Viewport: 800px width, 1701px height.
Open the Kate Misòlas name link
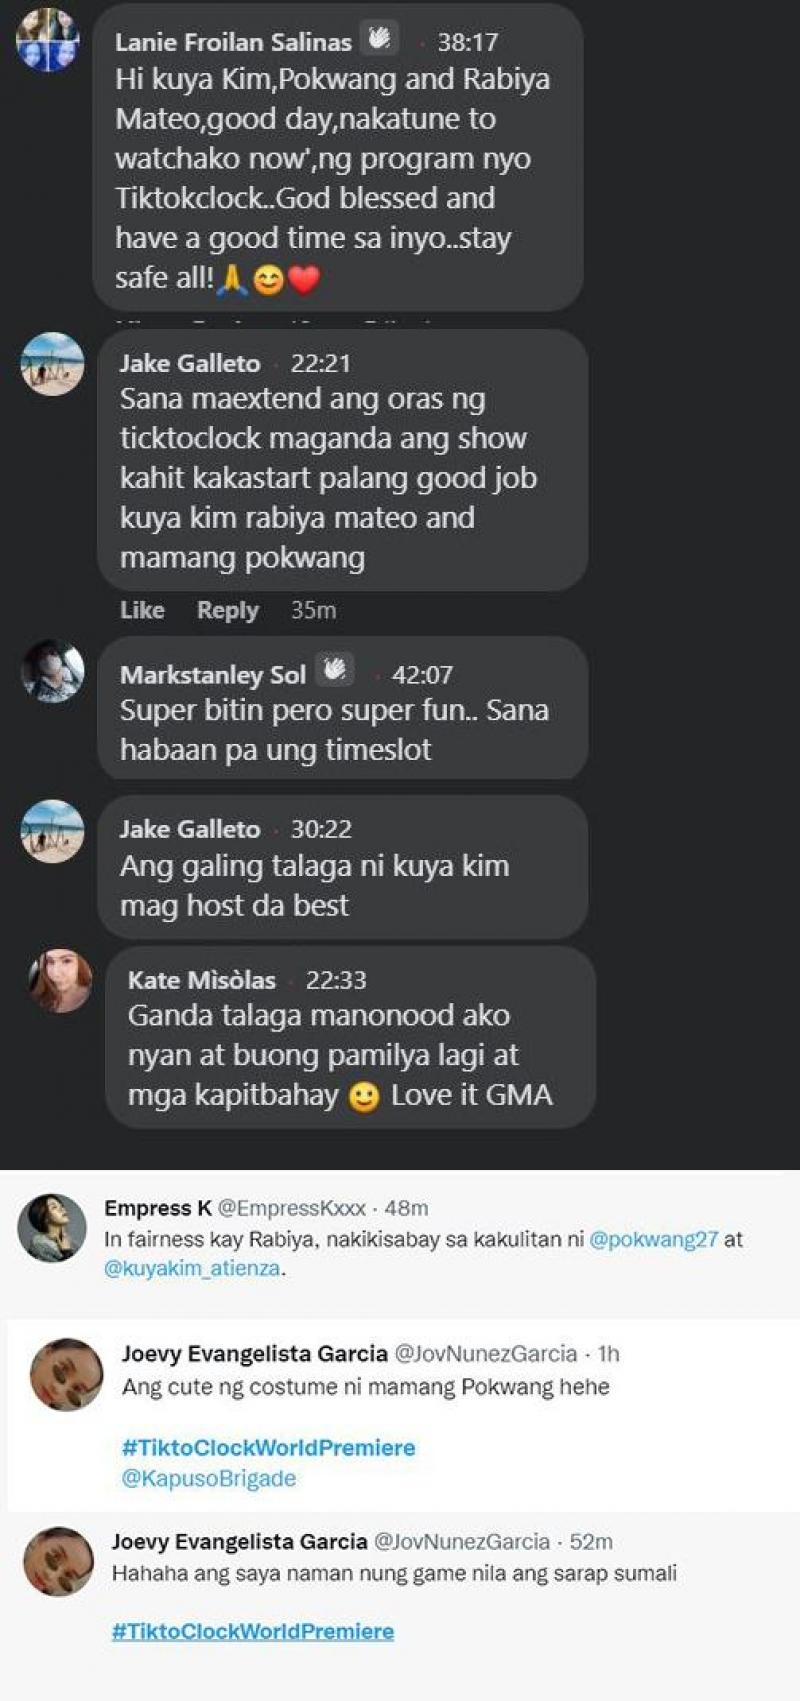click(201, 980)
